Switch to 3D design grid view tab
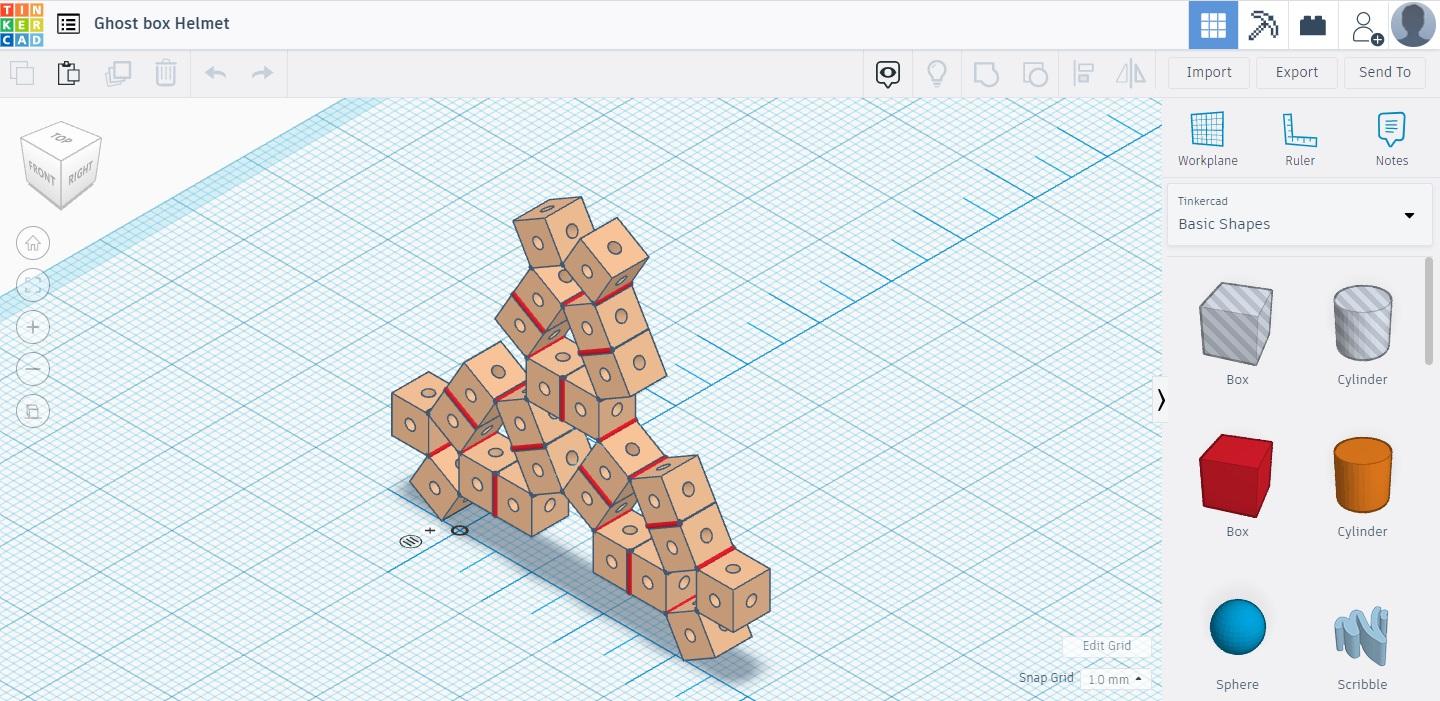This screenshot has height=701, width=1440. click(x=1213, y=25)
